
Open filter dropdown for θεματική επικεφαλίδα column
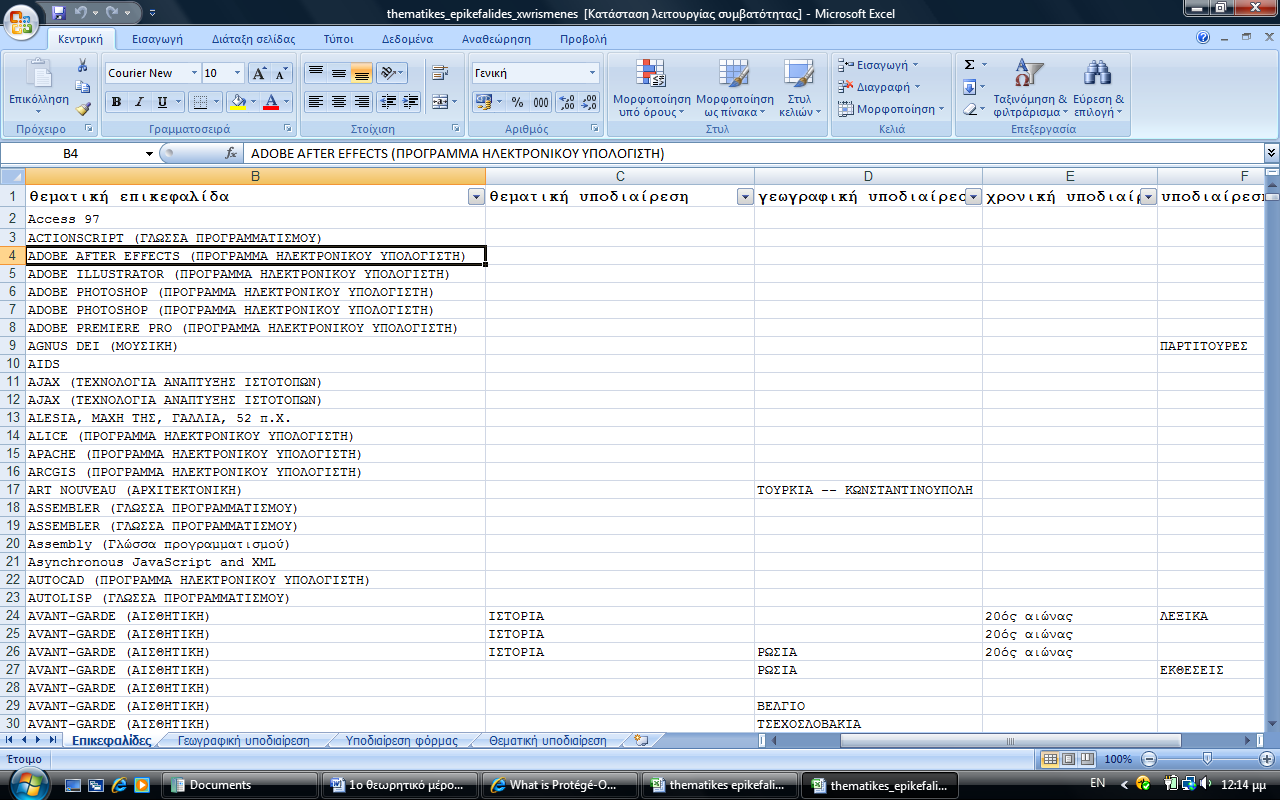(476, 197)
